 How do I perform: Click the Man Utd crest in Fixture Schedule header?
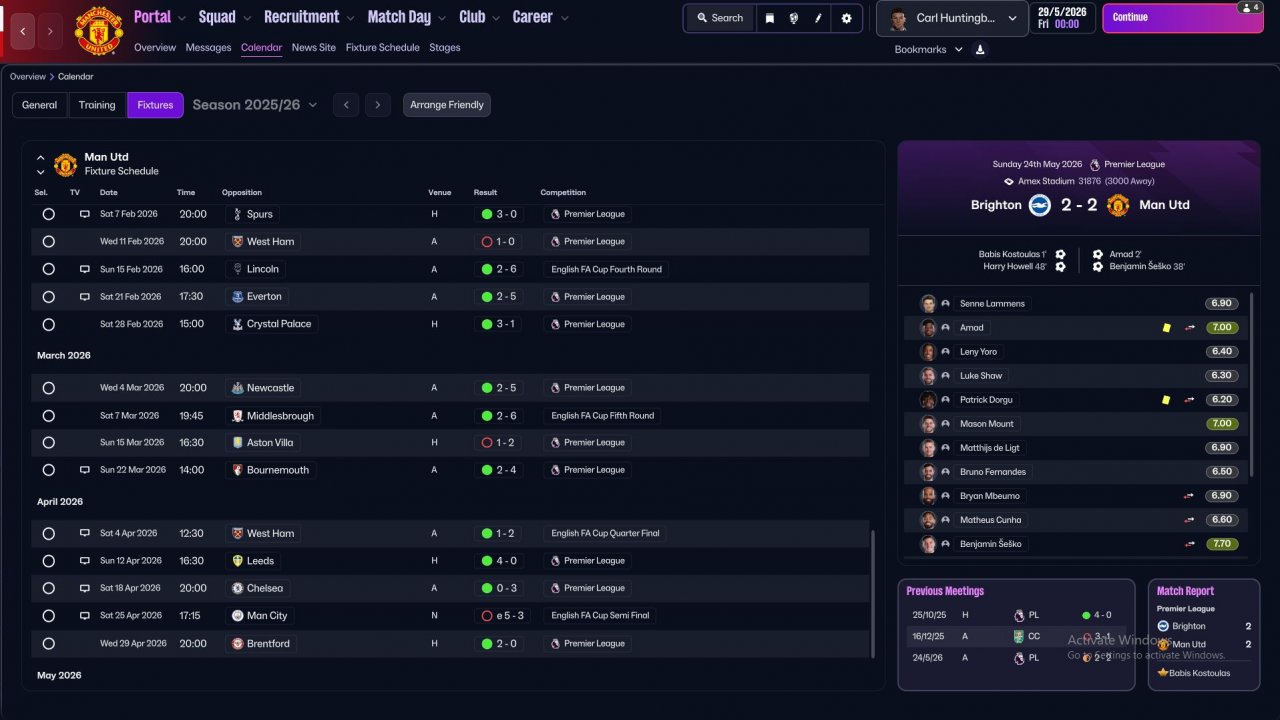(x=65, y=164)
